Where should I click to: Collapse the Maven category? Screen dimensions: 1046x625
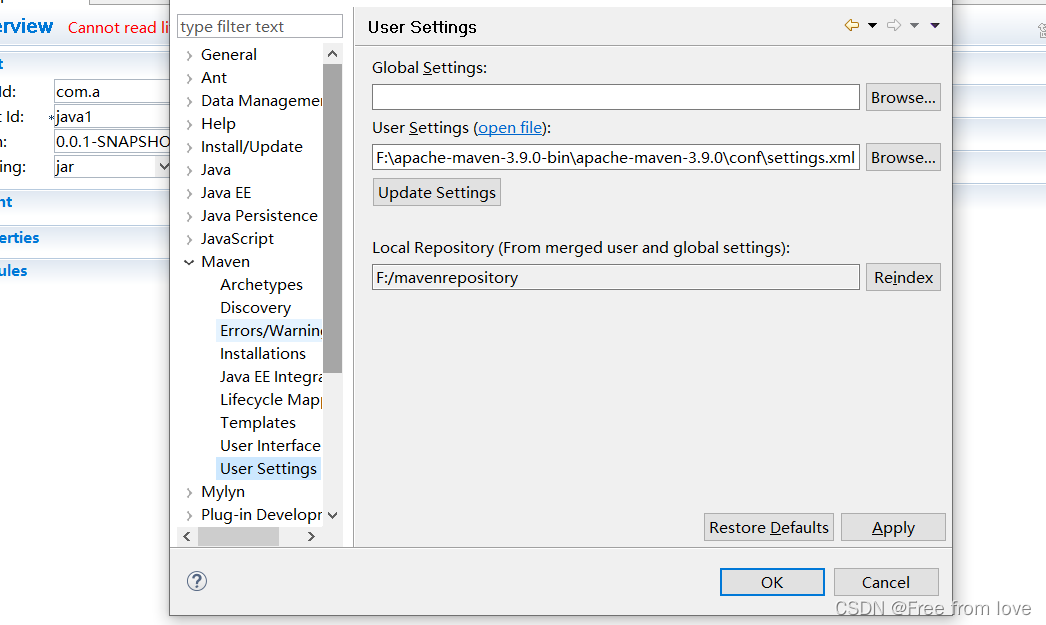tap(190, 261)
